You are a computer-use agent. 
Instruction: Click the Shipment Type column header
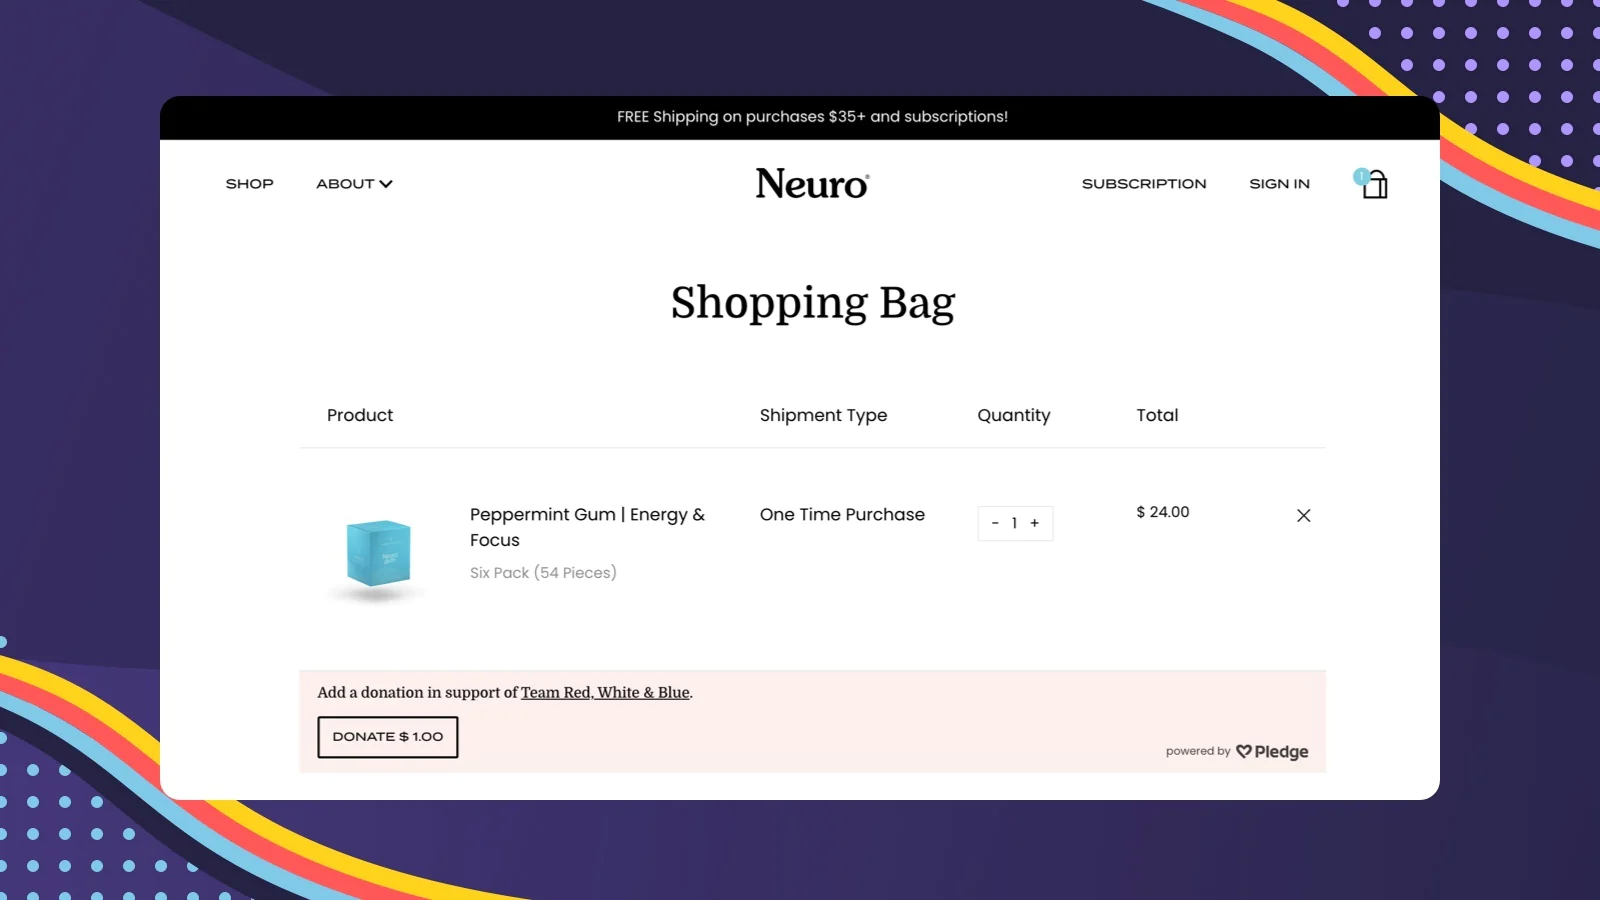click(823, 415)
